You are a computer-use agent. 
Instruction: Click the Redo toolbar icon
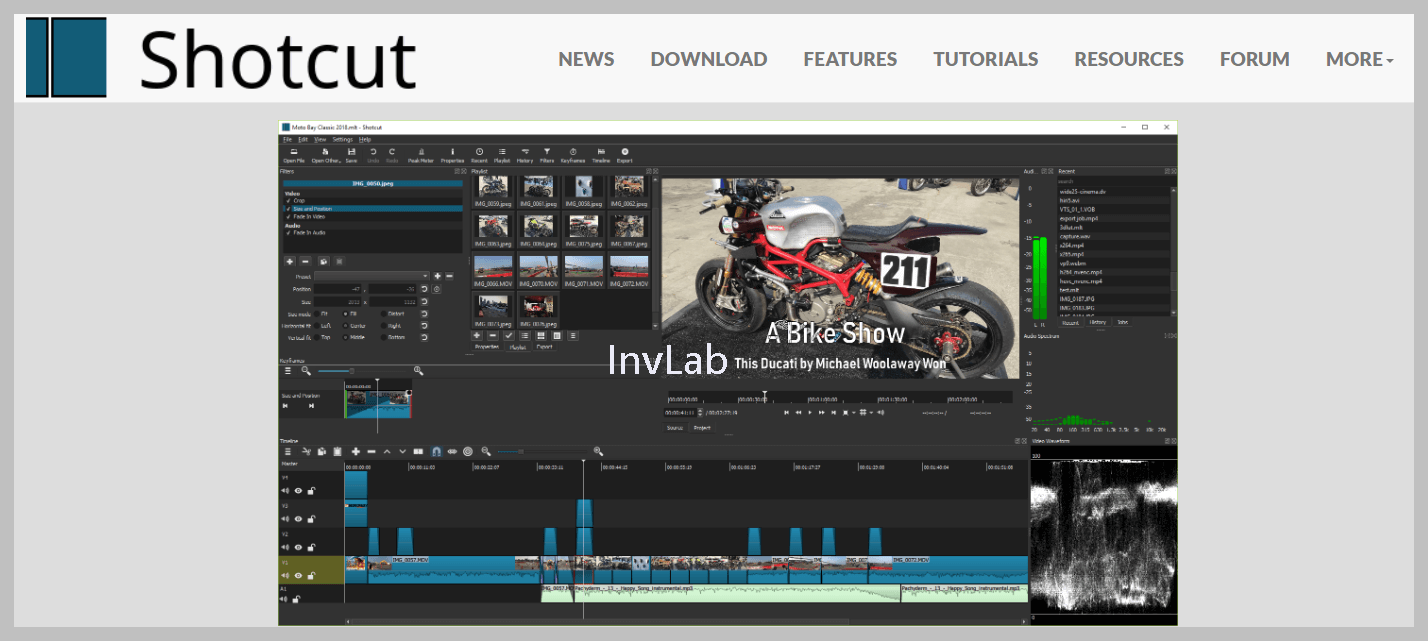[x=392, y=155]
